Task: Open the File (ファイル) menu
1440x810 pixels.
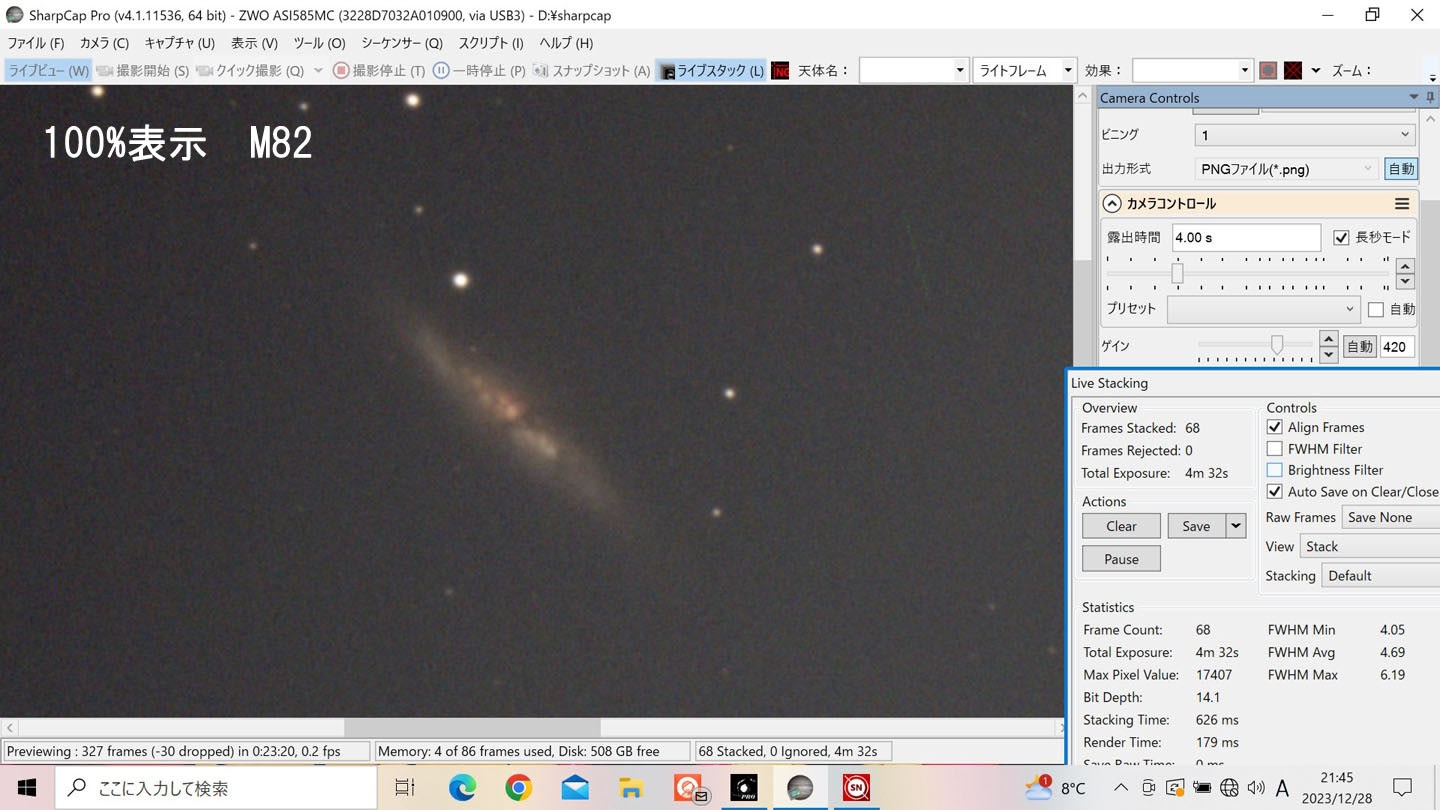Action: click(36, 43)
